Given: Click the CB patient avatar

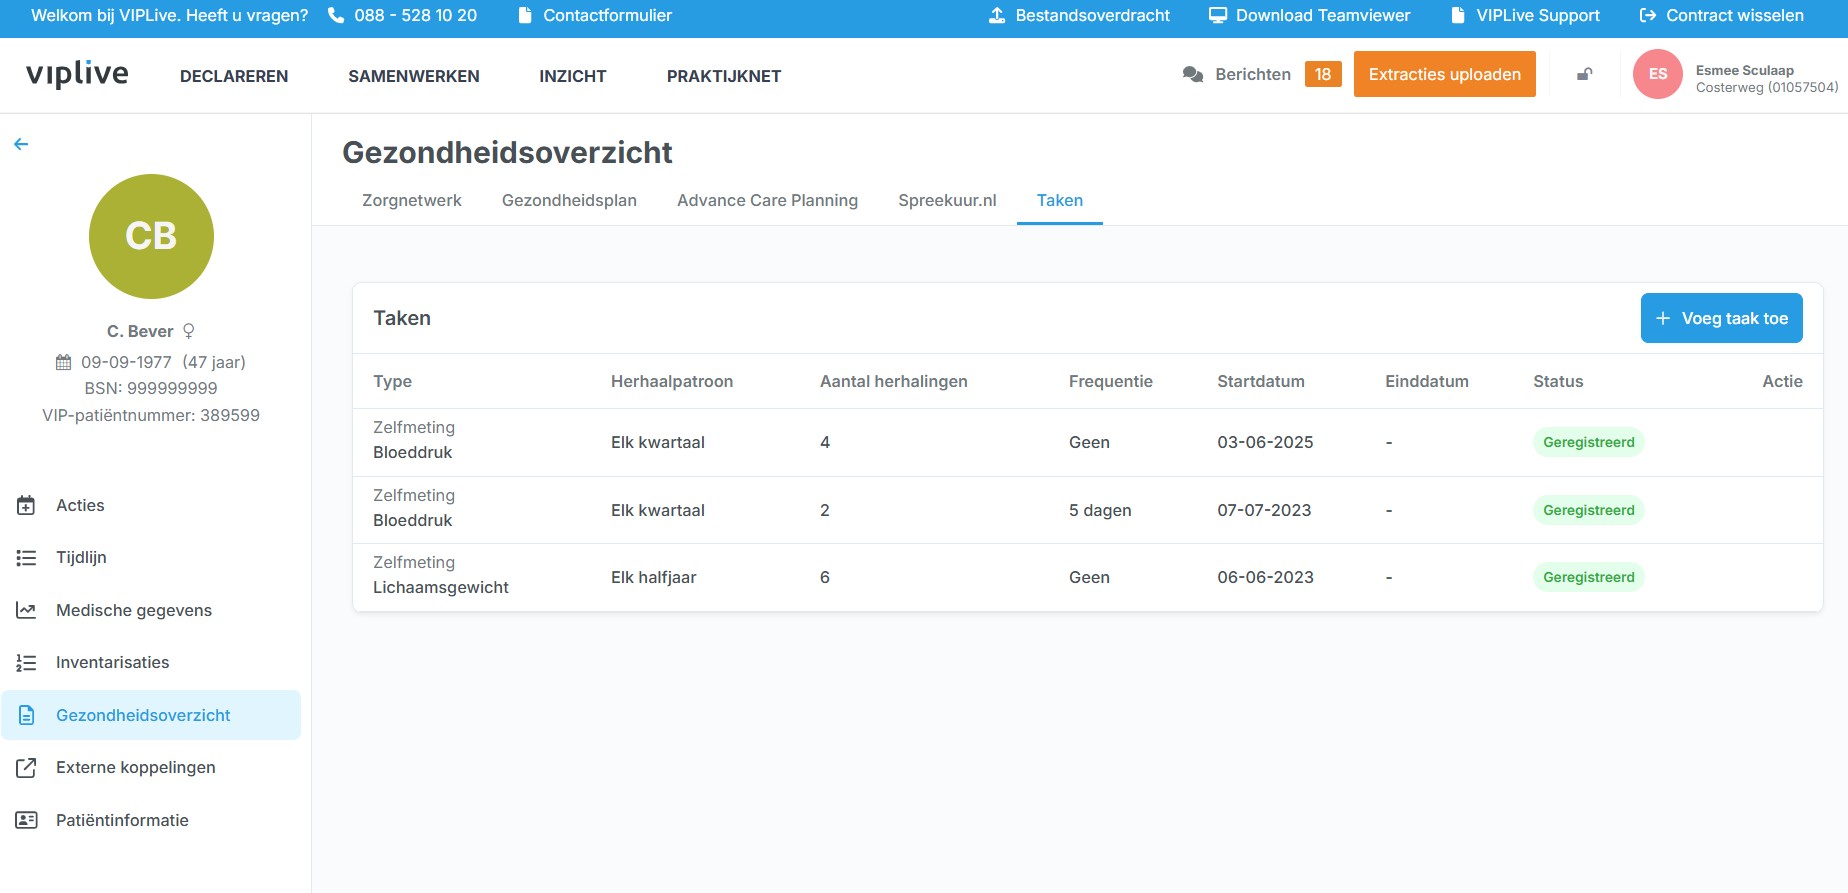Looking at the screenshot, I should (x=151, y=237).
